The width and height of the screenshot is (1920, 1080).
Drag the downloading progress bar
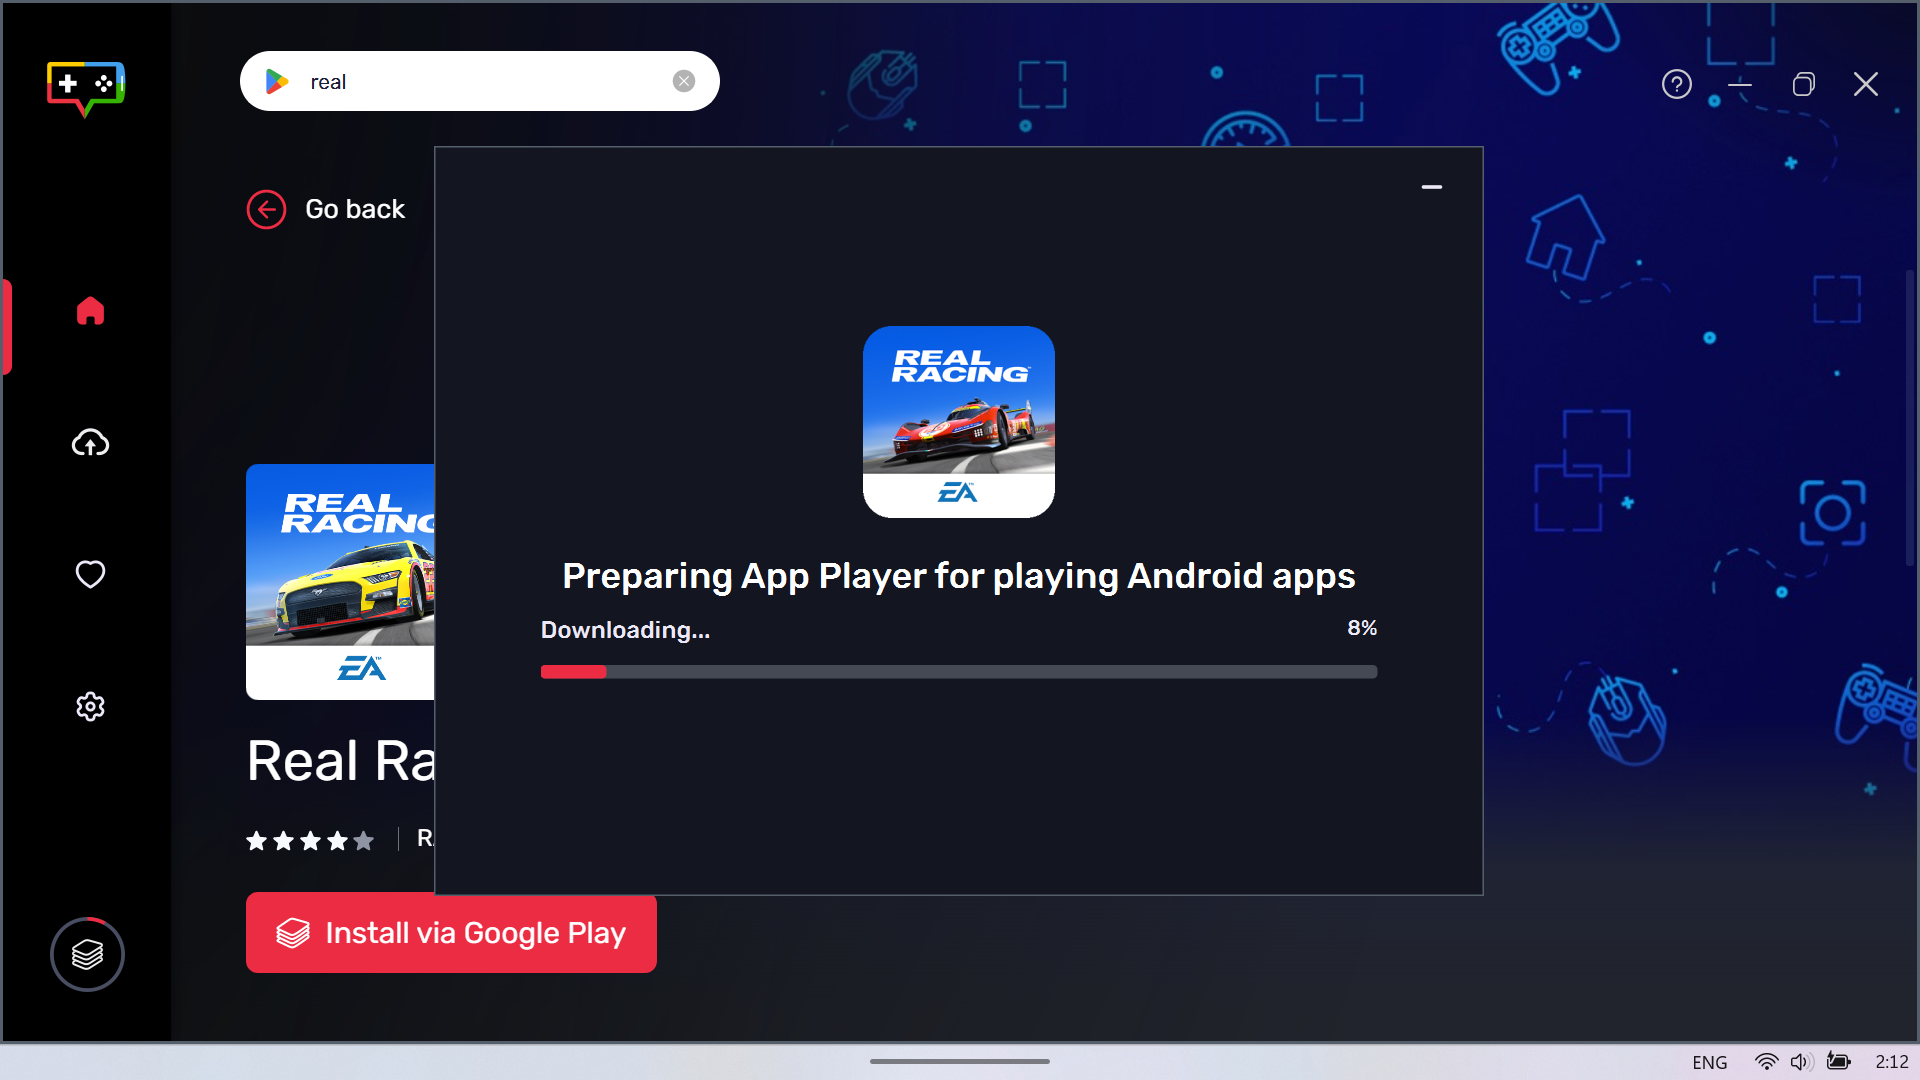pyautogui.click(x=959, y=674)
